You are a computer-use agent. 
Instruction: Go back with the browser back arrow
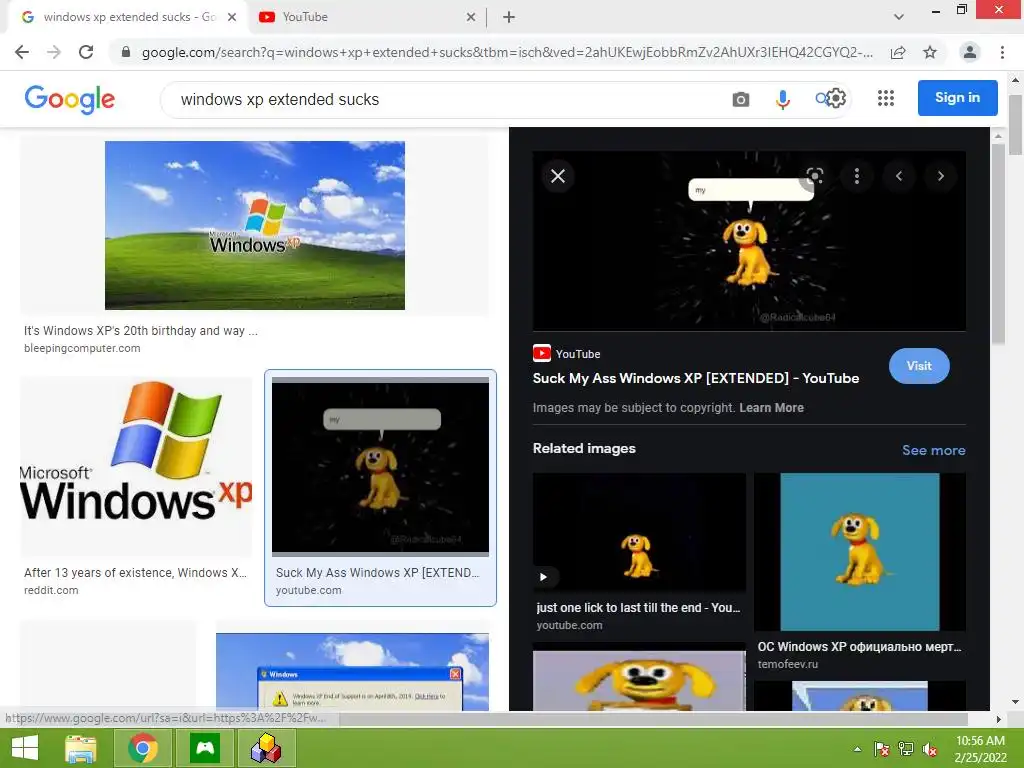tap(22, 52)
